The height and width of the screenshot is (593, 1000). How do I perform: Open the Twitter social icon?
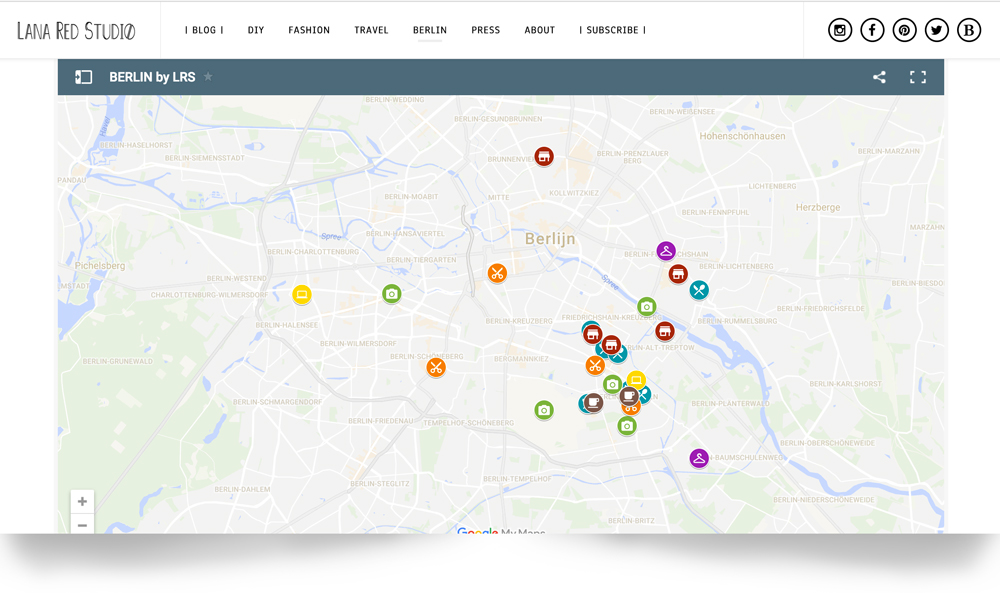pos(937,30)
